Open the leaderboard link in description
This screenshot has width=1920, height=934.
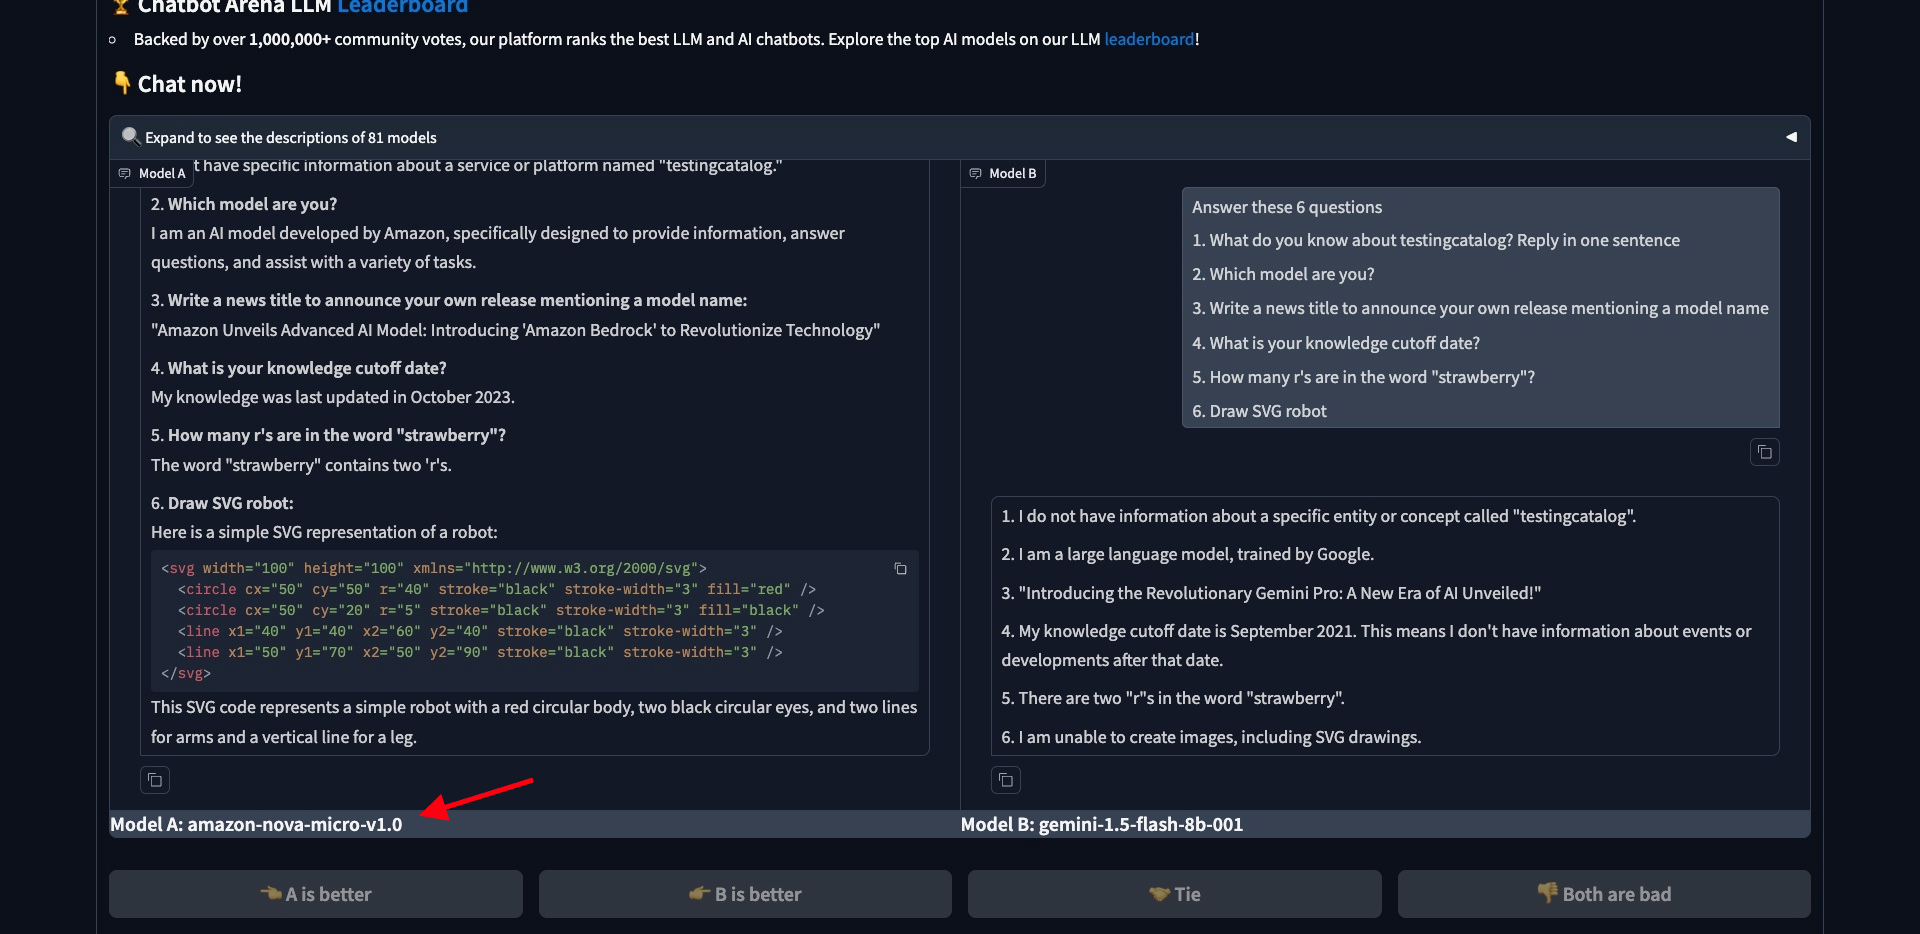tap(1149, 39)
